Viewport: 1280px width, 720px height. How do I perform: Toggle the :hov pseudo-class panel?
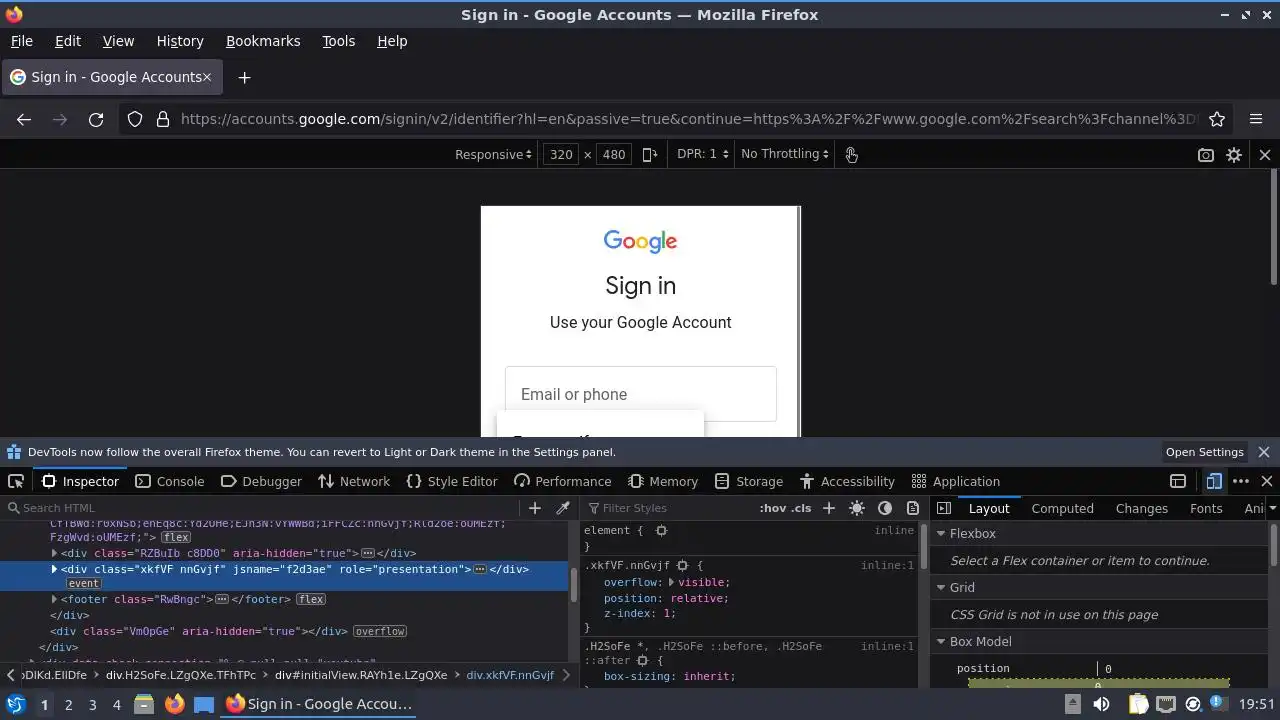tap(773, 508)
